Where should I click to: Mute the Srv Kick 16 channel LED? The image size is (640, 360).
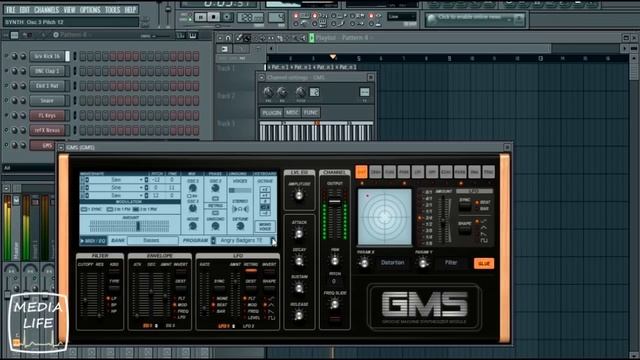[6, 56]
